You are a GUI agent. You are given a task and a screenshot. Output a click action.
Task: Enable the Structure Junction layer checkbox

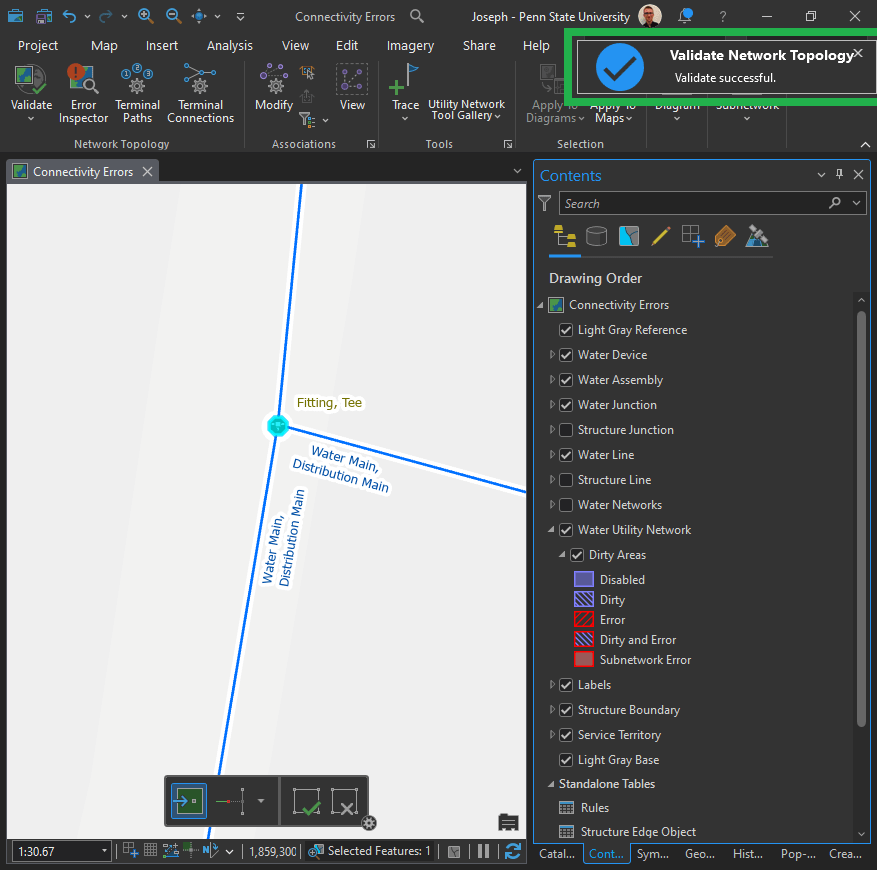566,430
